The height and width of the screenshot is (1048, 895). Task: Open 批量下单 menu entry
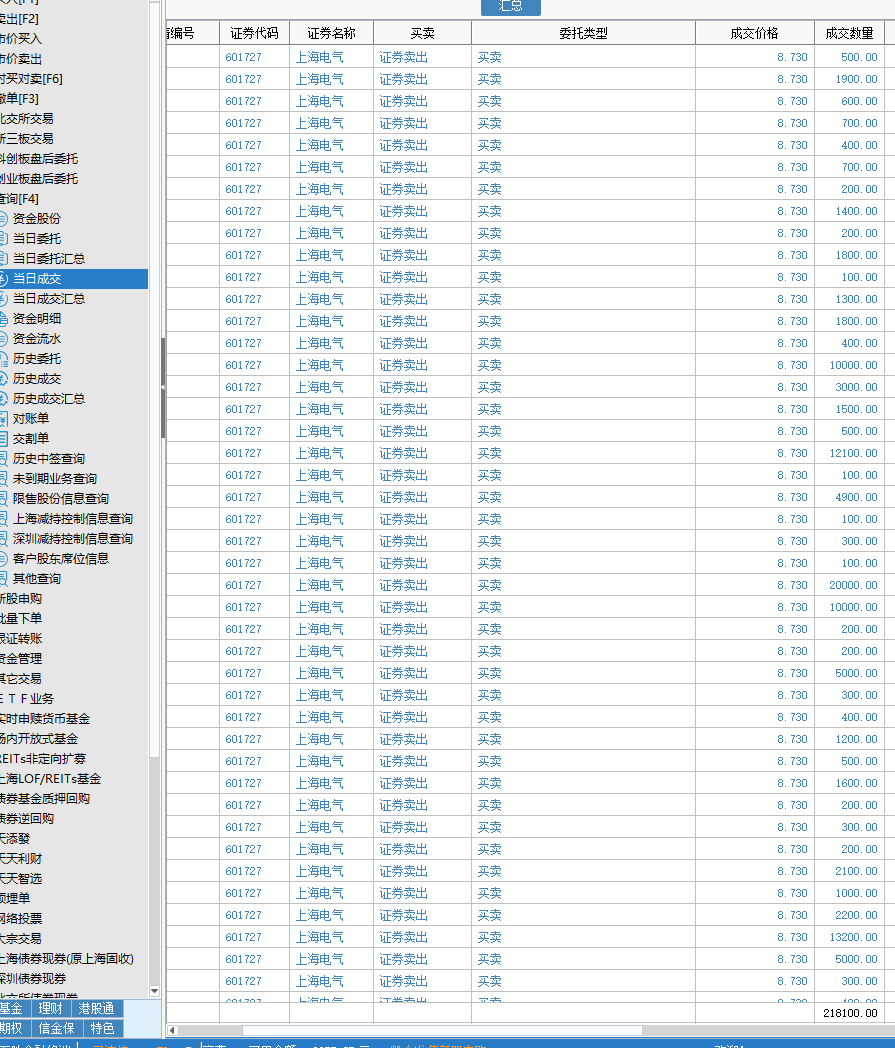[20, 619]
